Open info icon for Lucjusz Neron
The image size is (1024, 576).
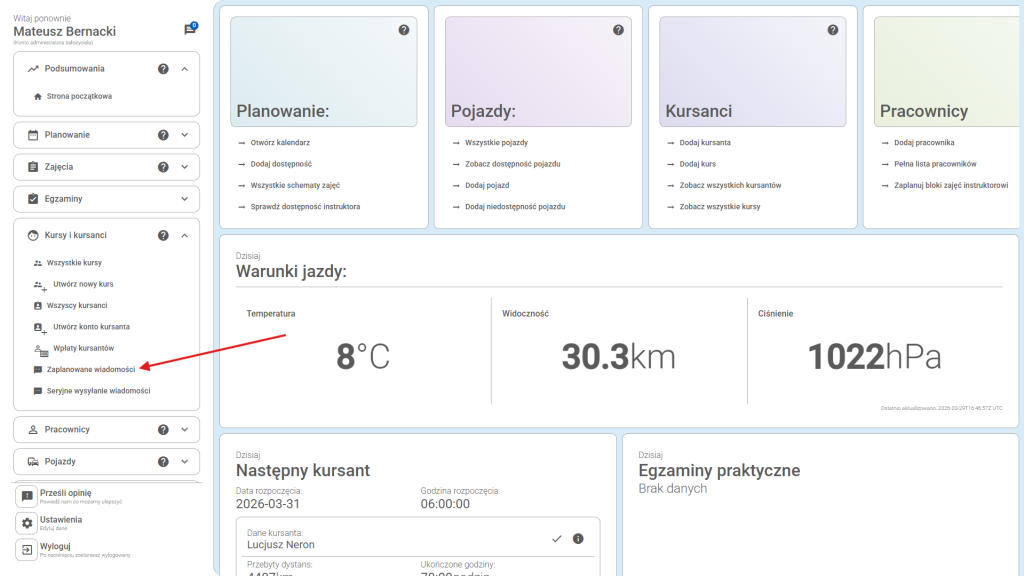coord(578,539)
